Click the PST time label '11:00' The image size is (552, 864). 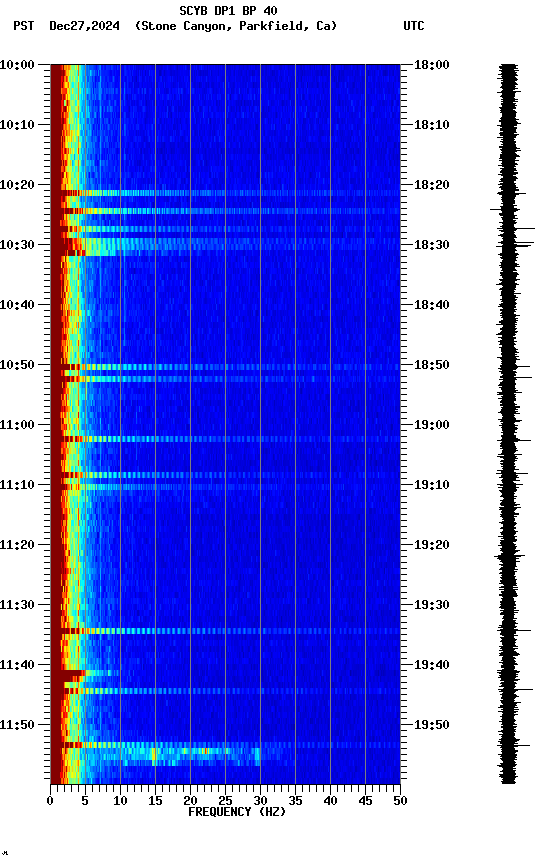point(17,425)
